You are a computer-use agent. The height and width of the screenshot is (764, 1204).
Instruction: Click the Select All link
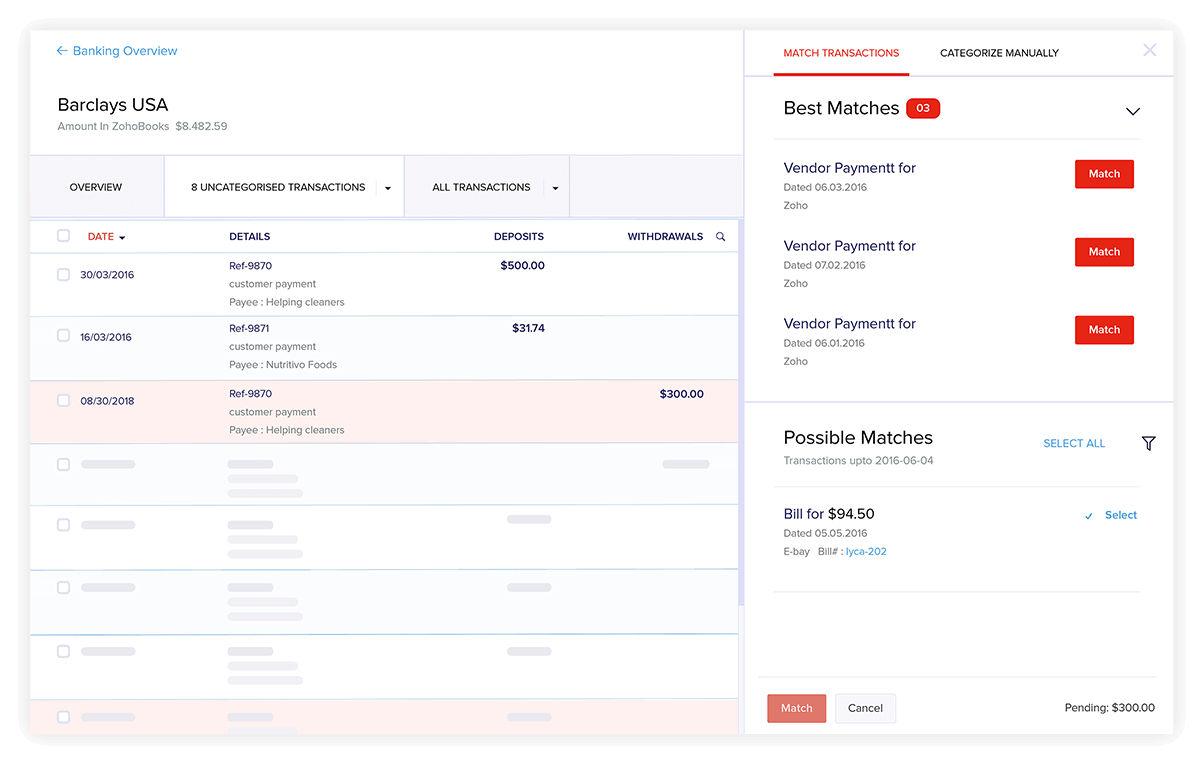coord(1074,443)
